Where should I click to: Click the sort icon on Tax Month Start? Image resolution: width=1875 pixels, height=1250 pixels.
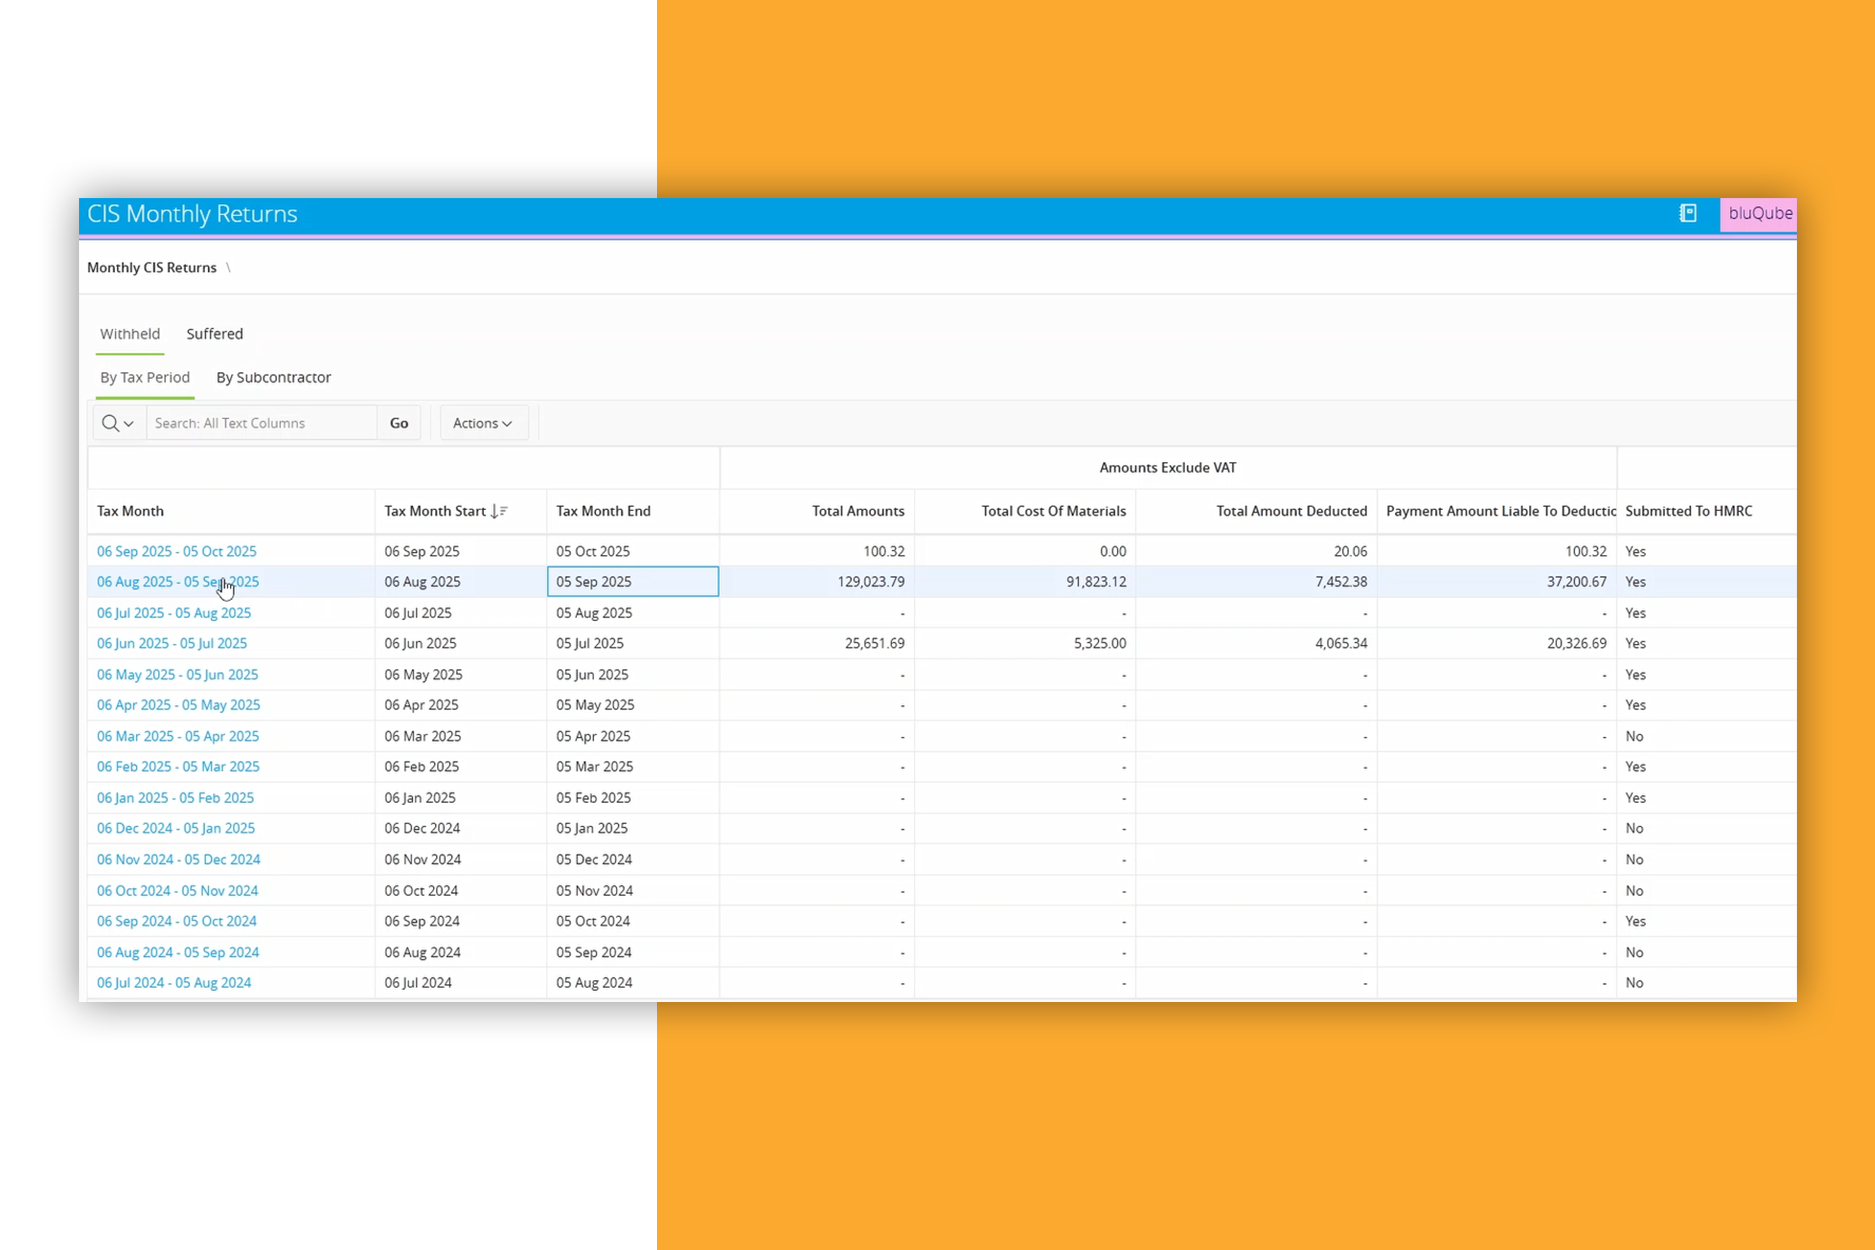(499, 511)
